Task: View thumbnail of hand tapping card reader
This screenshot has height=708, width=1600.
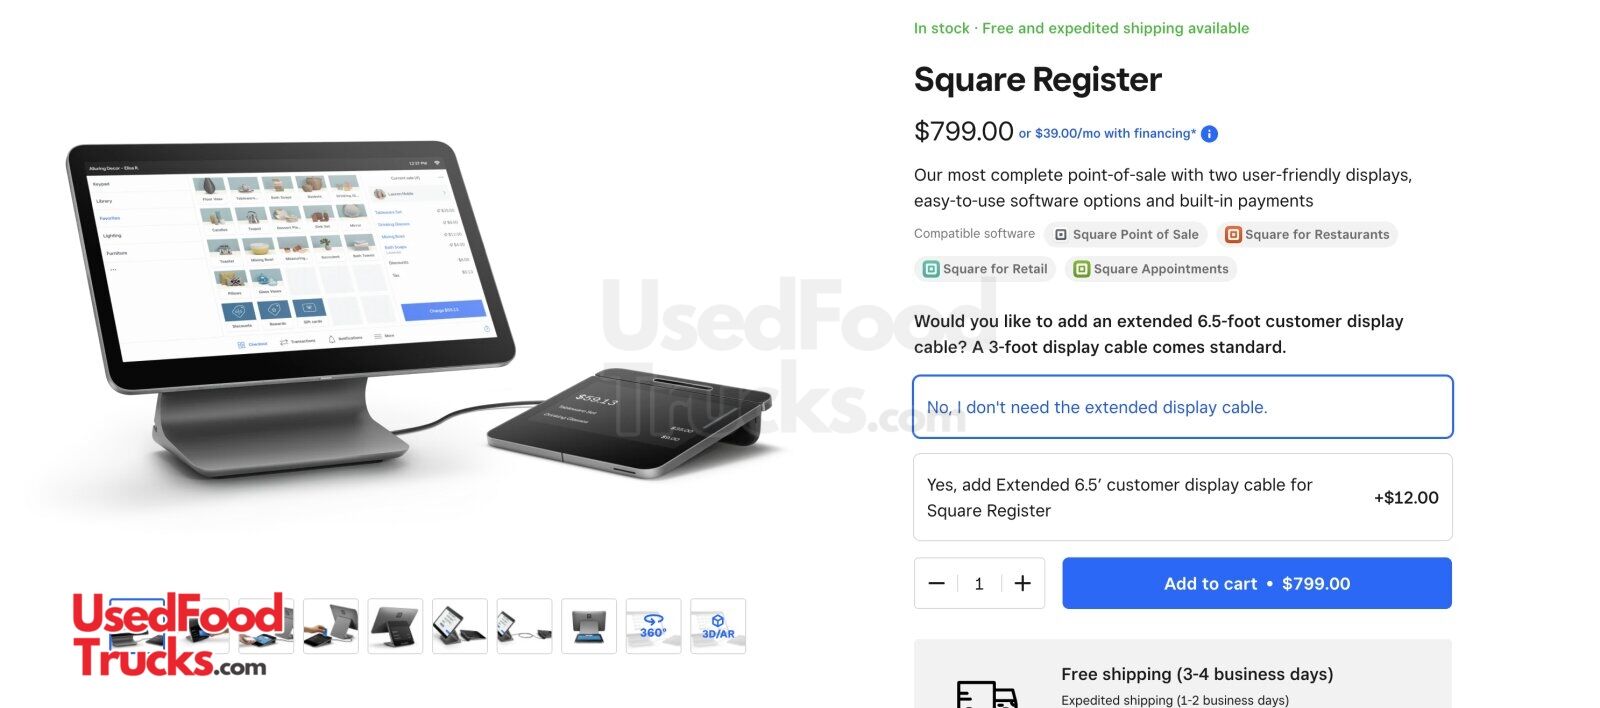Action: (331, 626)
